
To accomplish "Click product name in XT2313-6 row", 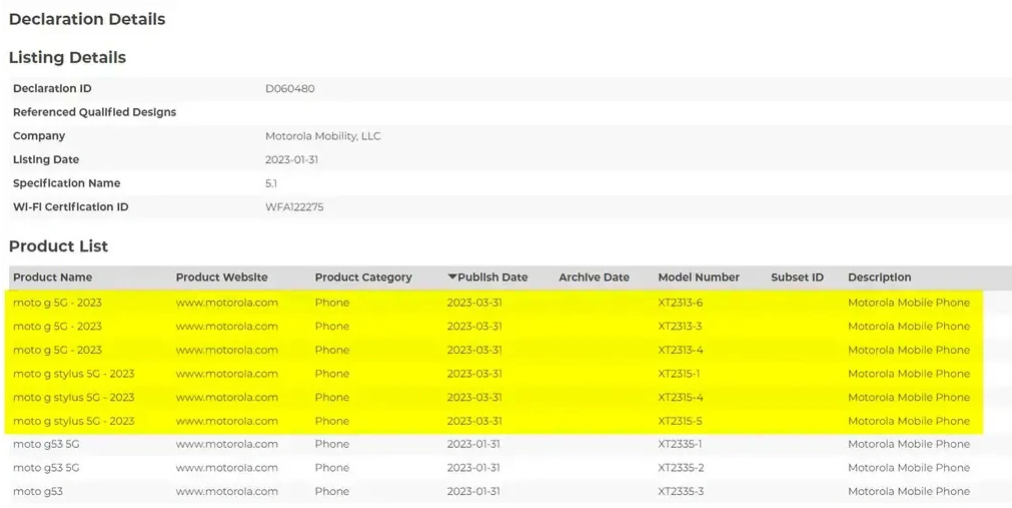I will [57, 302].
